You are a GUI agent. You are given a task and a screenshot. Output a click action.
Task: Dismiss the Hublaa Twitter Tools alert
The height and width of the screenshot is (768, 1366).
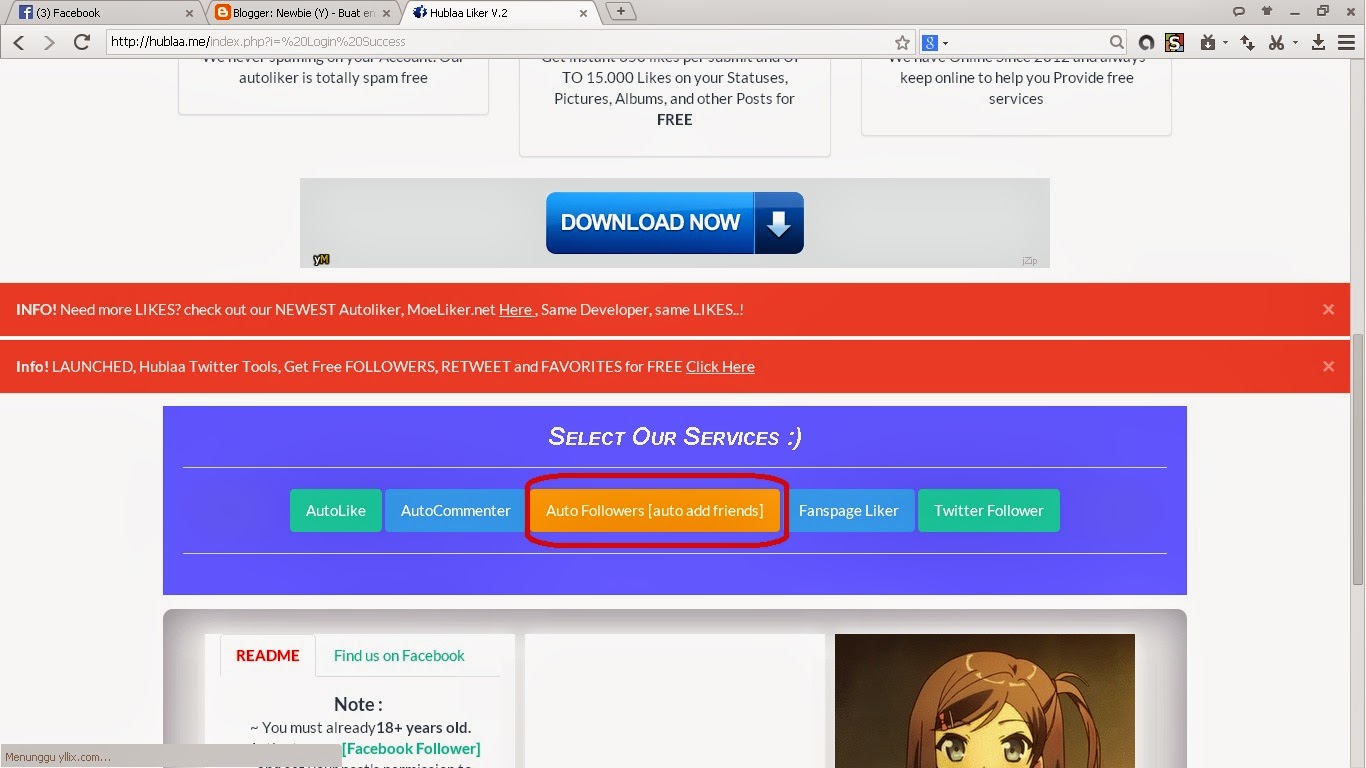1328,367
